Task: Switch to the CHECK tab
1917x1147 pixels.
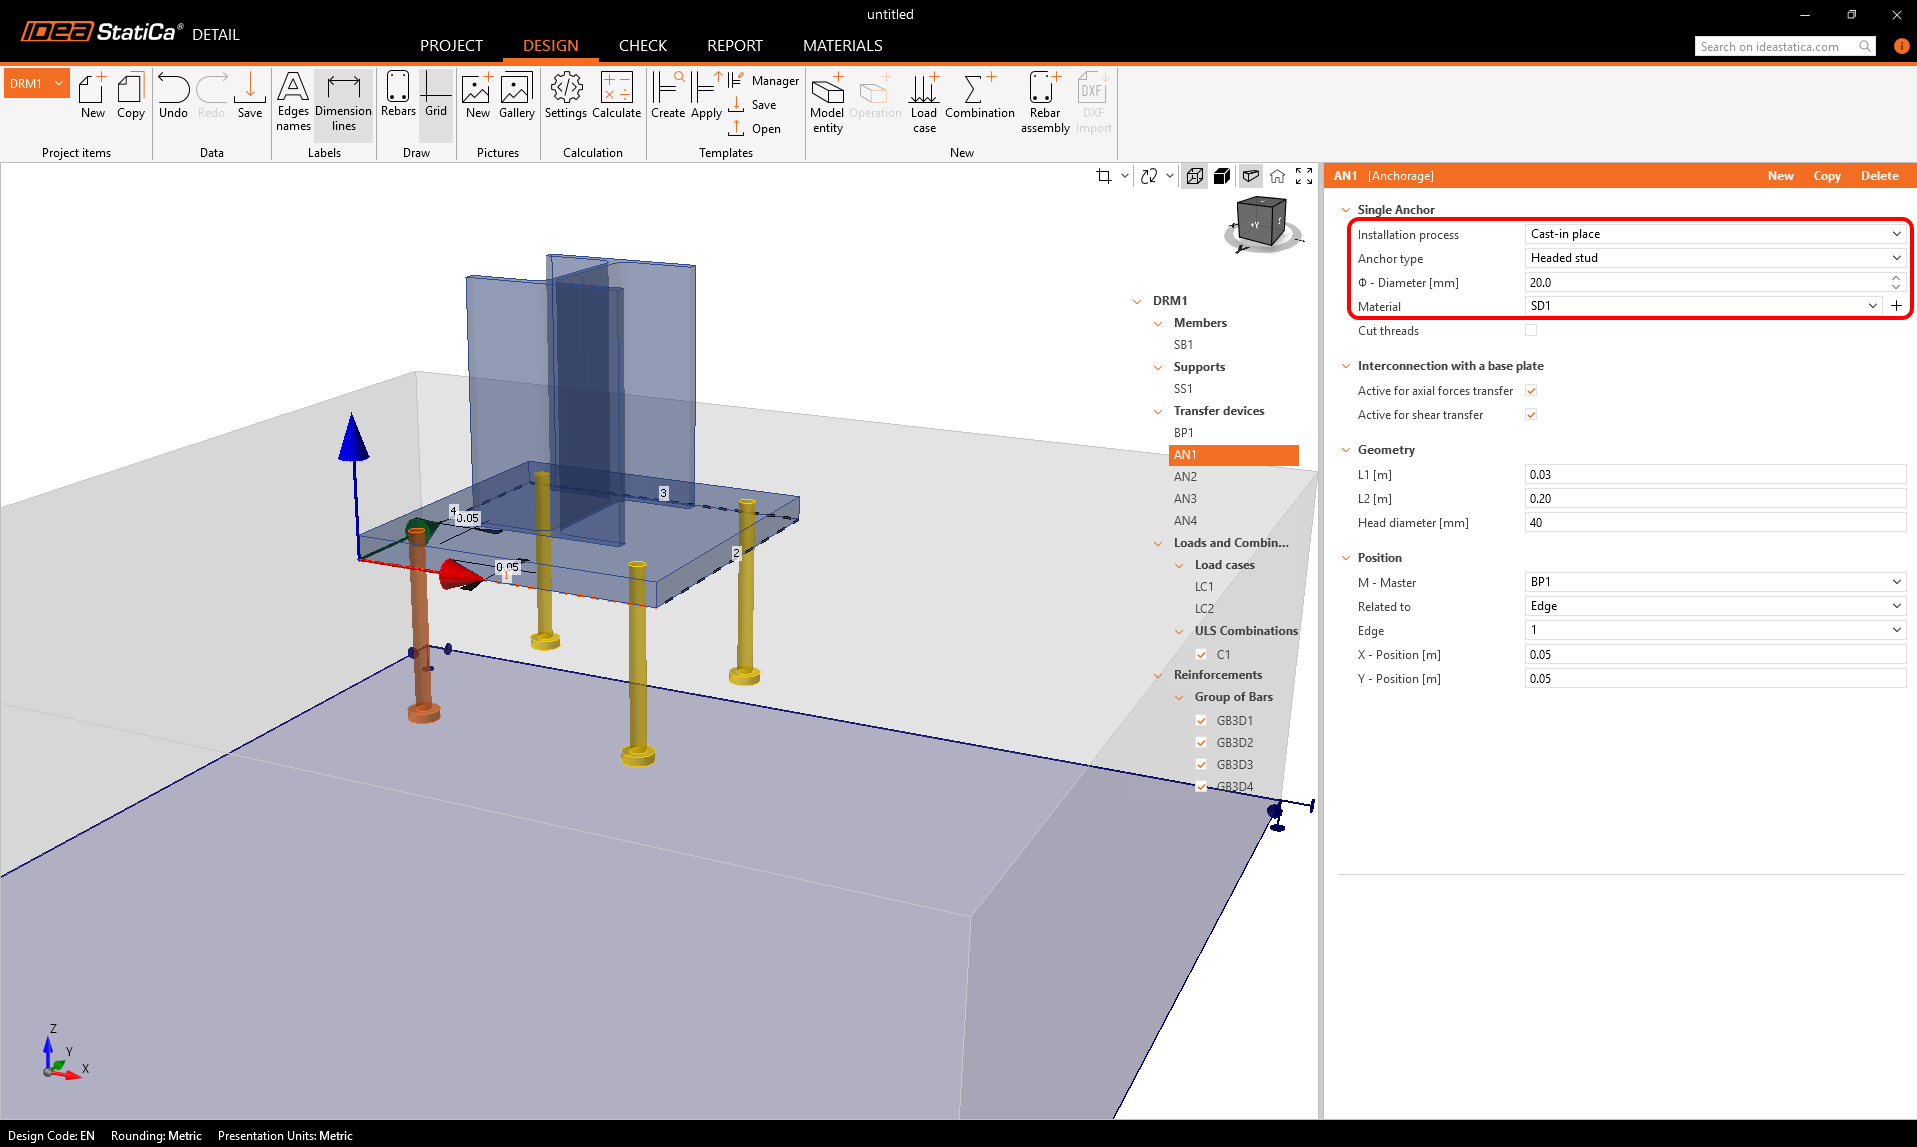Action: [x=642, y=46]
